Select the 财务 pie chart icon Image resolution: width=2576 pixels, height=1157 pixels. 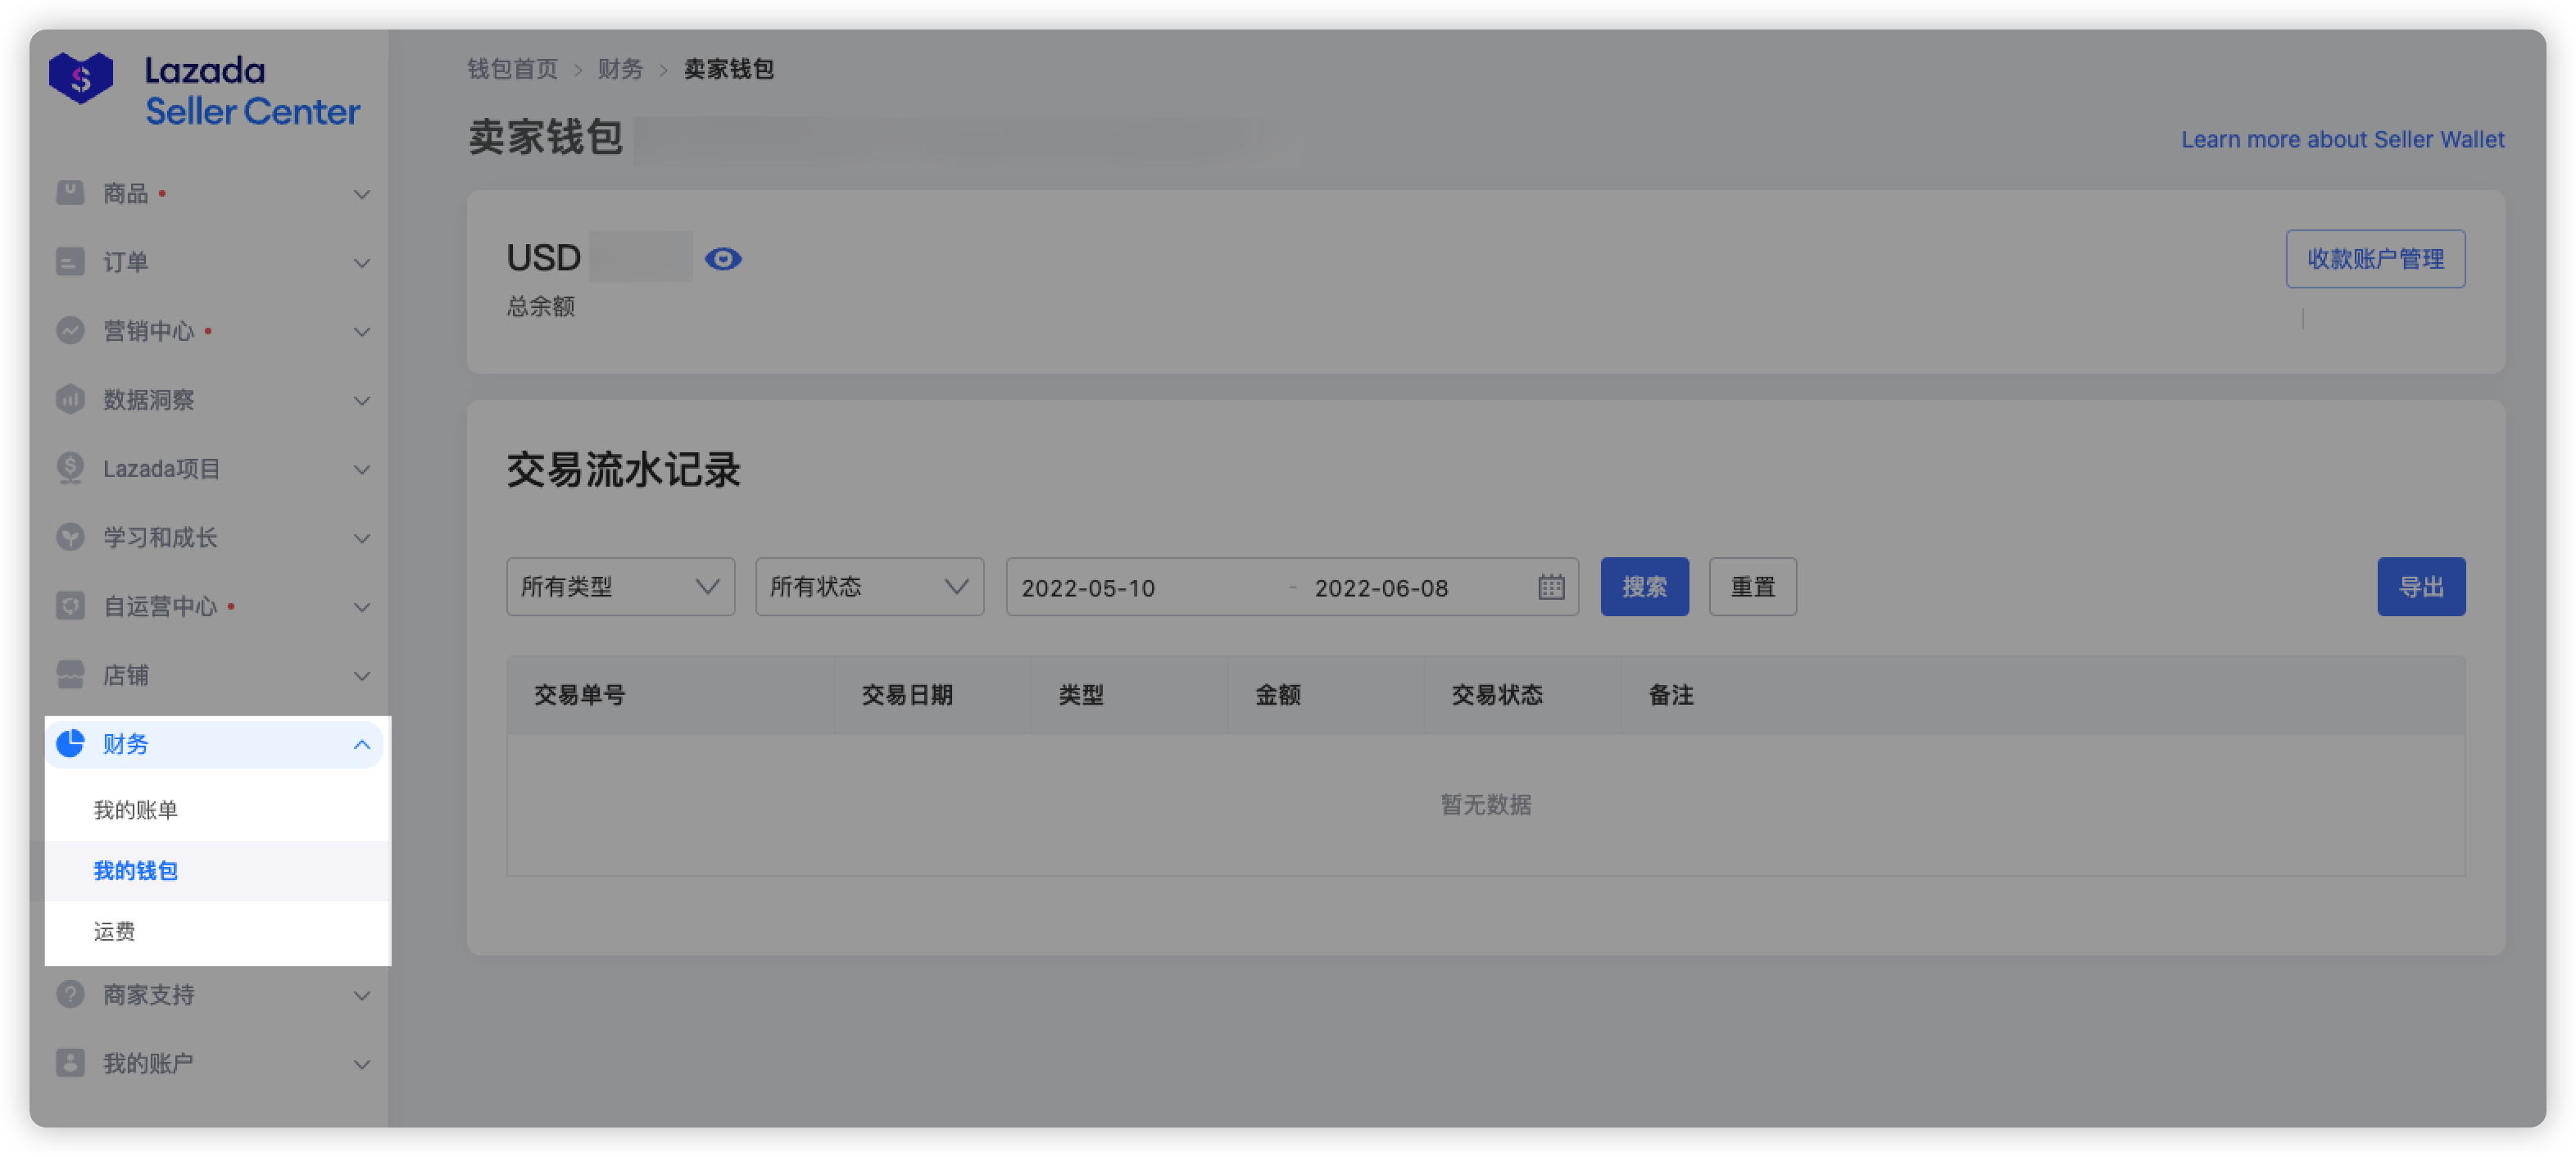69,744
